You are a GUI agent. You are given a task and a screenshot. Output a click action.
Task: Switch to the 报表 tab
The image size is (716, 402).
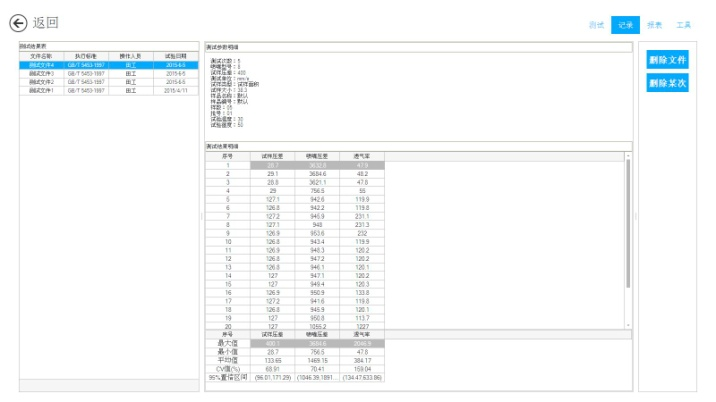pos(654,24)
